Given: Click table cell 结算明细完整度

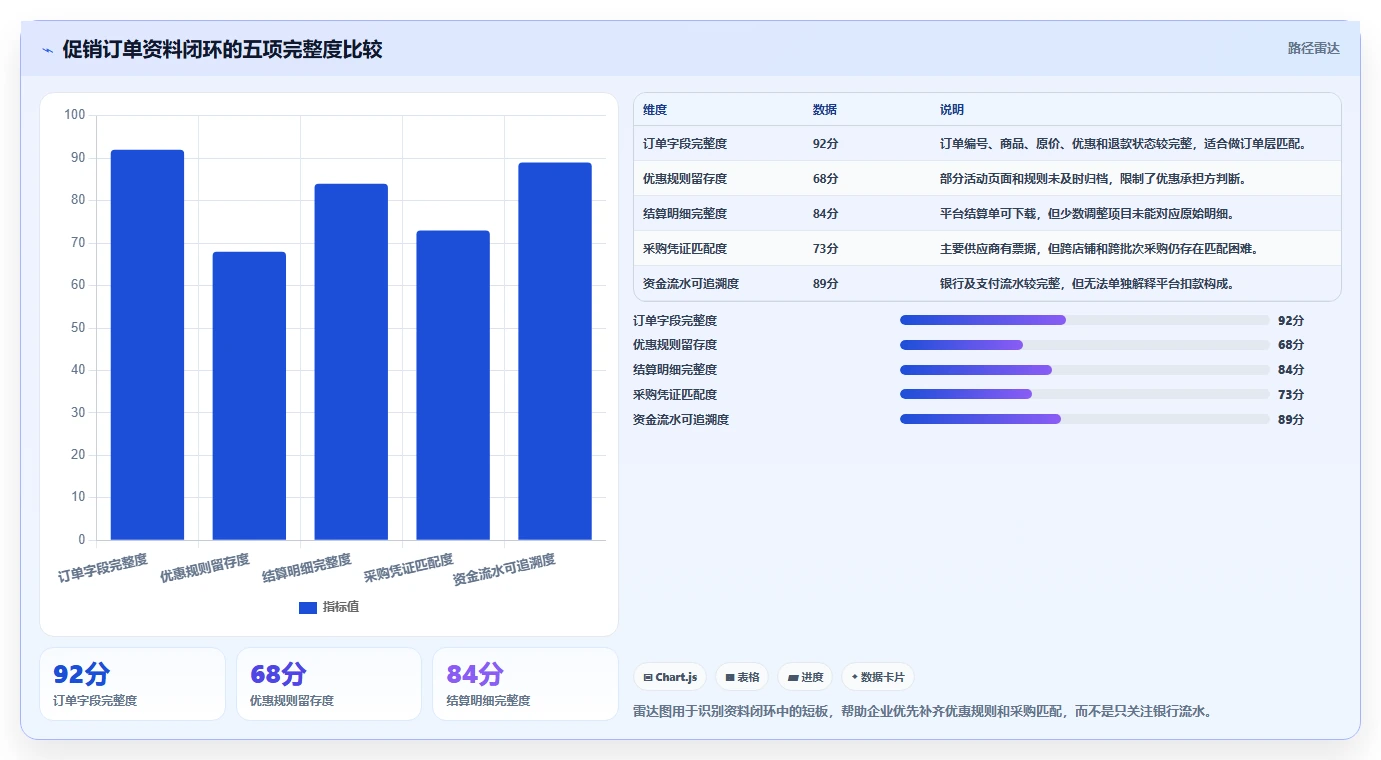Looking at the screenshot, I should click(x=685, y=214).
